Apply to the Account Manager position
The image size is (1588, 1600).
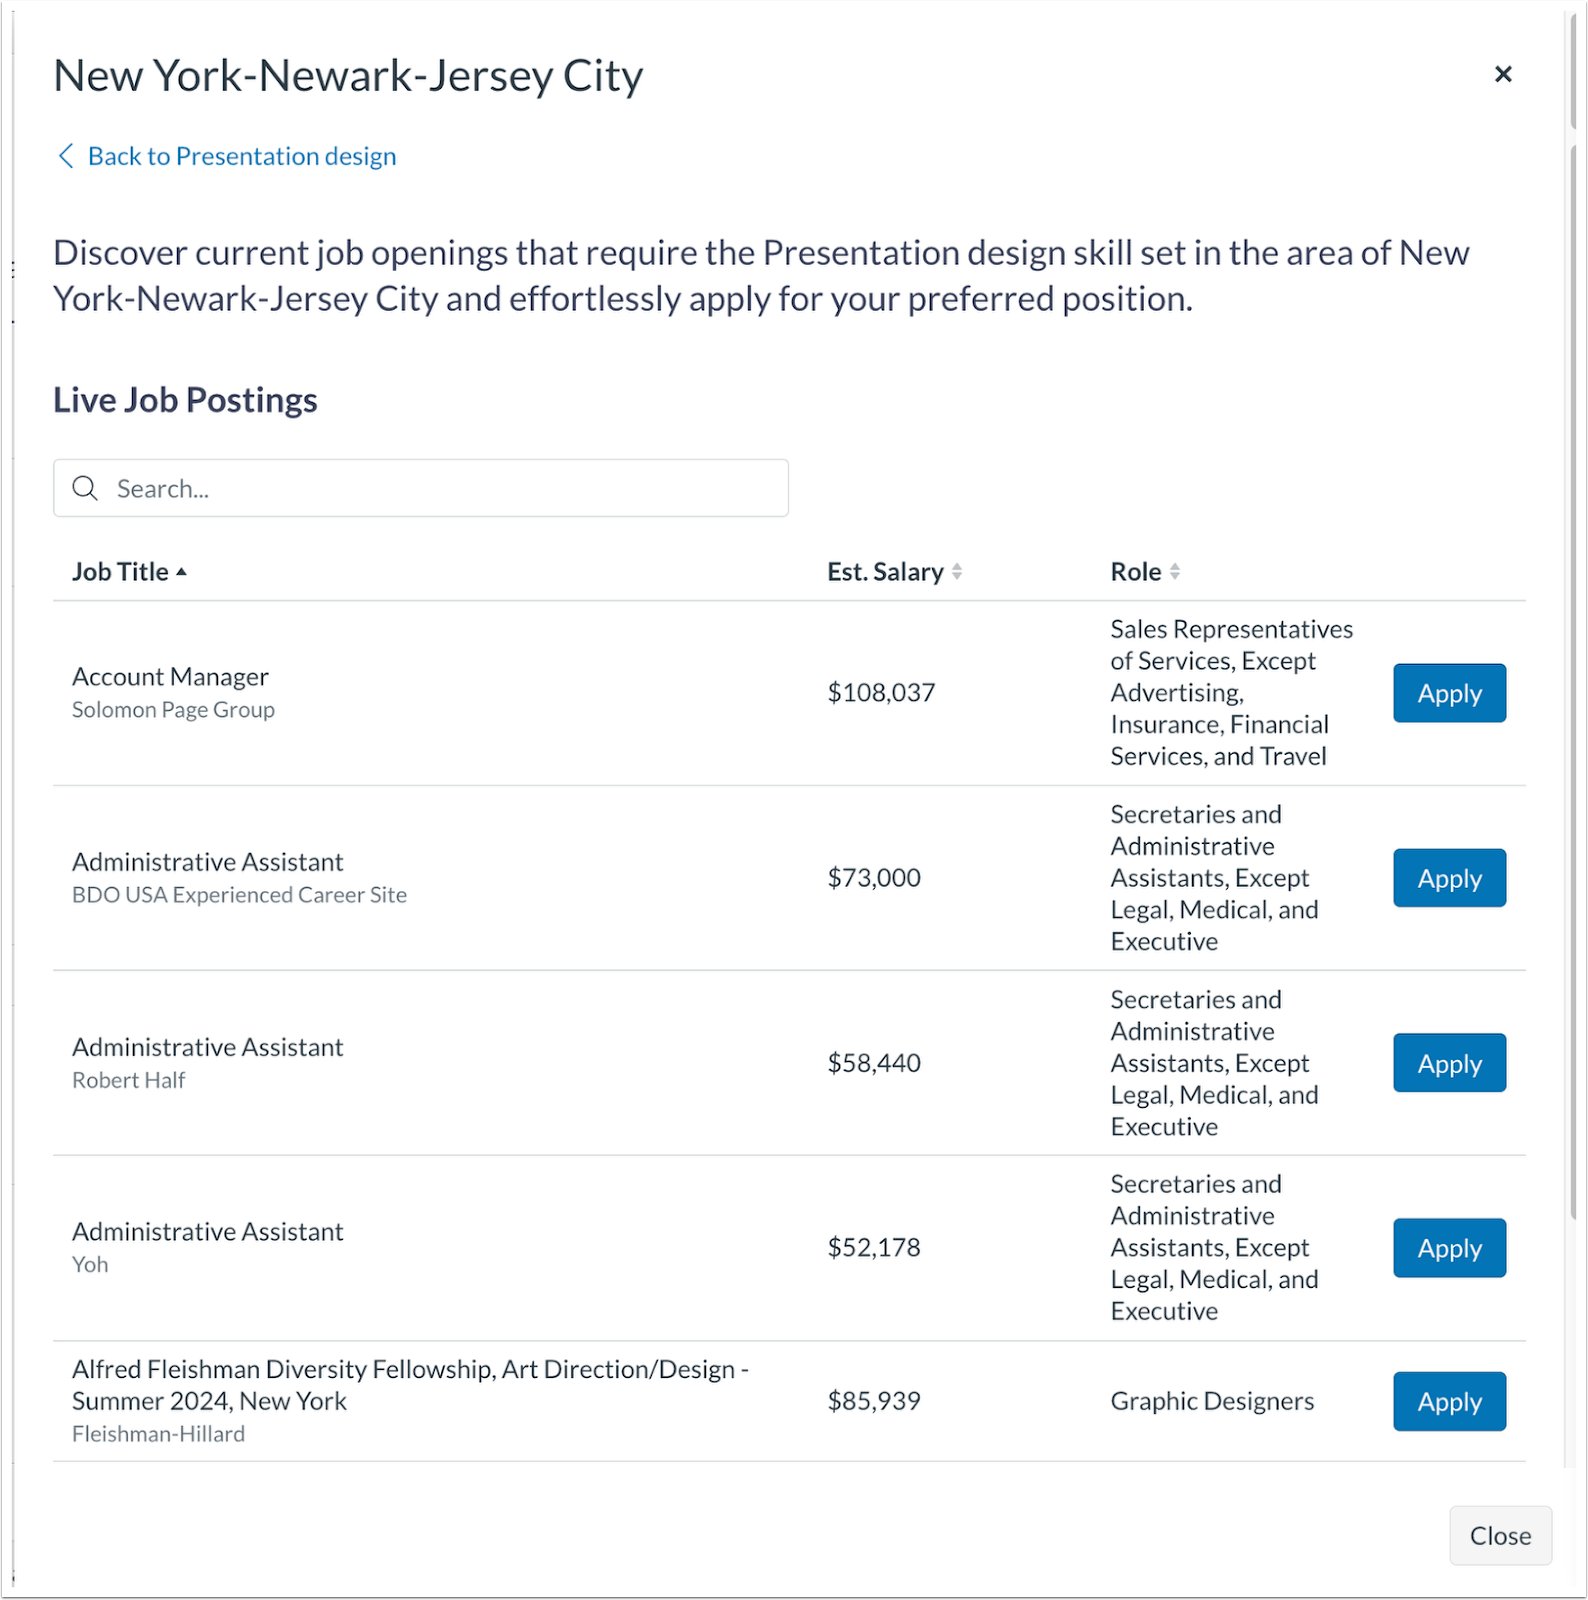coord(1448,693)
